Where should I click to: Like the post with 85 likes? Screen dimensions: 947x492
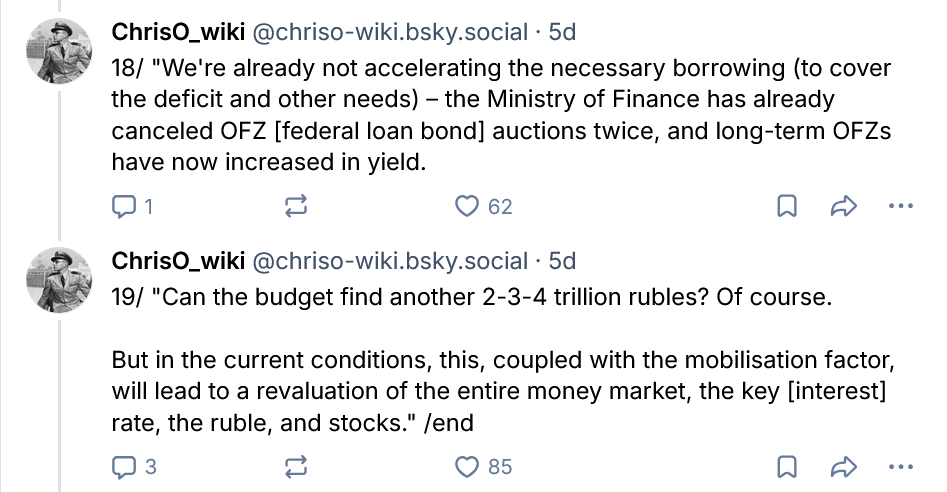pos(483,467)
